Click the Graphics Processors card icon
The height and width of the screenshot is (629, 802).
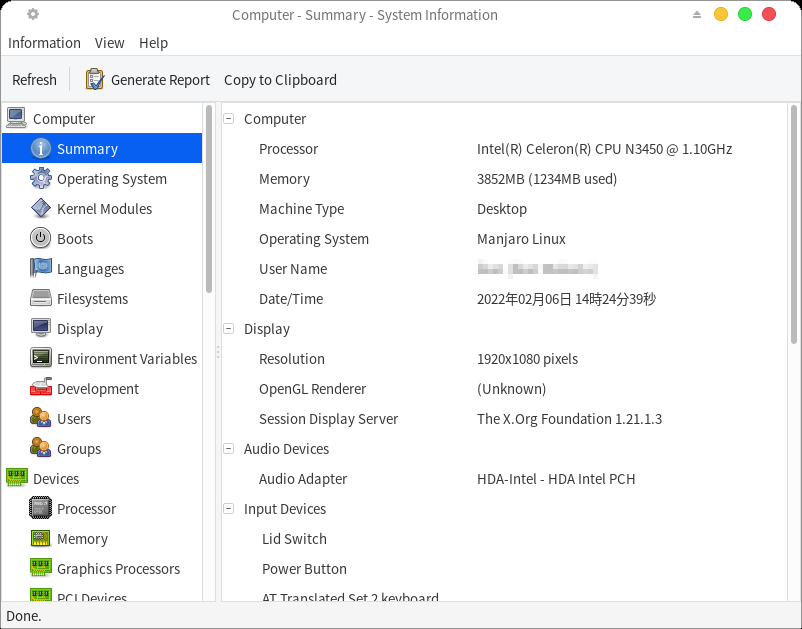[x=40, y=569]
